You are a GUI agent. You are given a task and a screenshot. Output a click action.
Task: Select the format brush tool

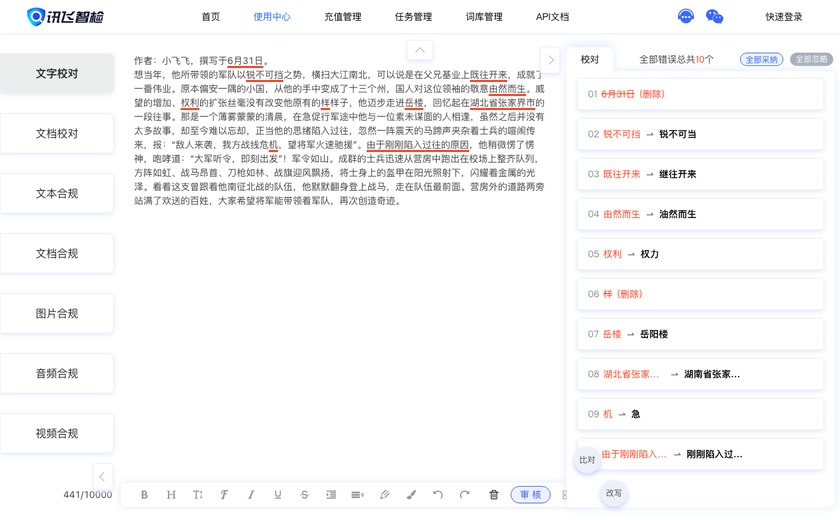[x=411, y=495]
